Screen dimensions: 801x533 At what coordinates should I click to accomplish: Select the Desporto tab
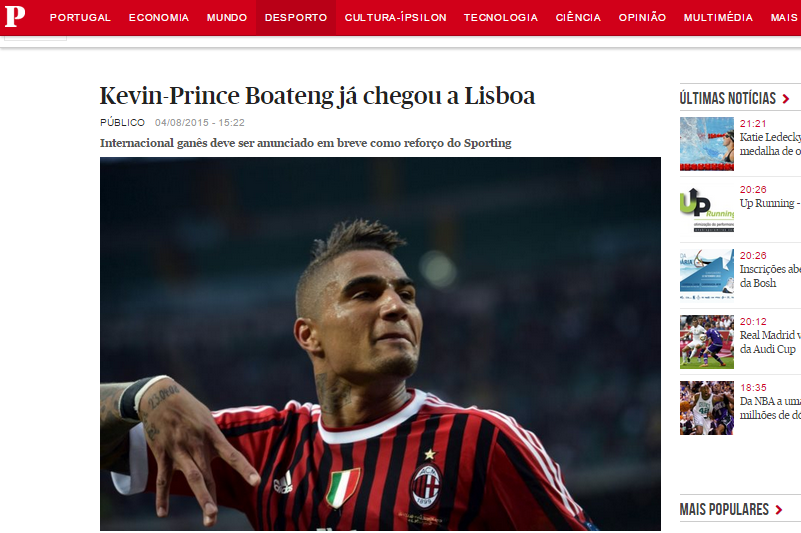pos(296,17)
